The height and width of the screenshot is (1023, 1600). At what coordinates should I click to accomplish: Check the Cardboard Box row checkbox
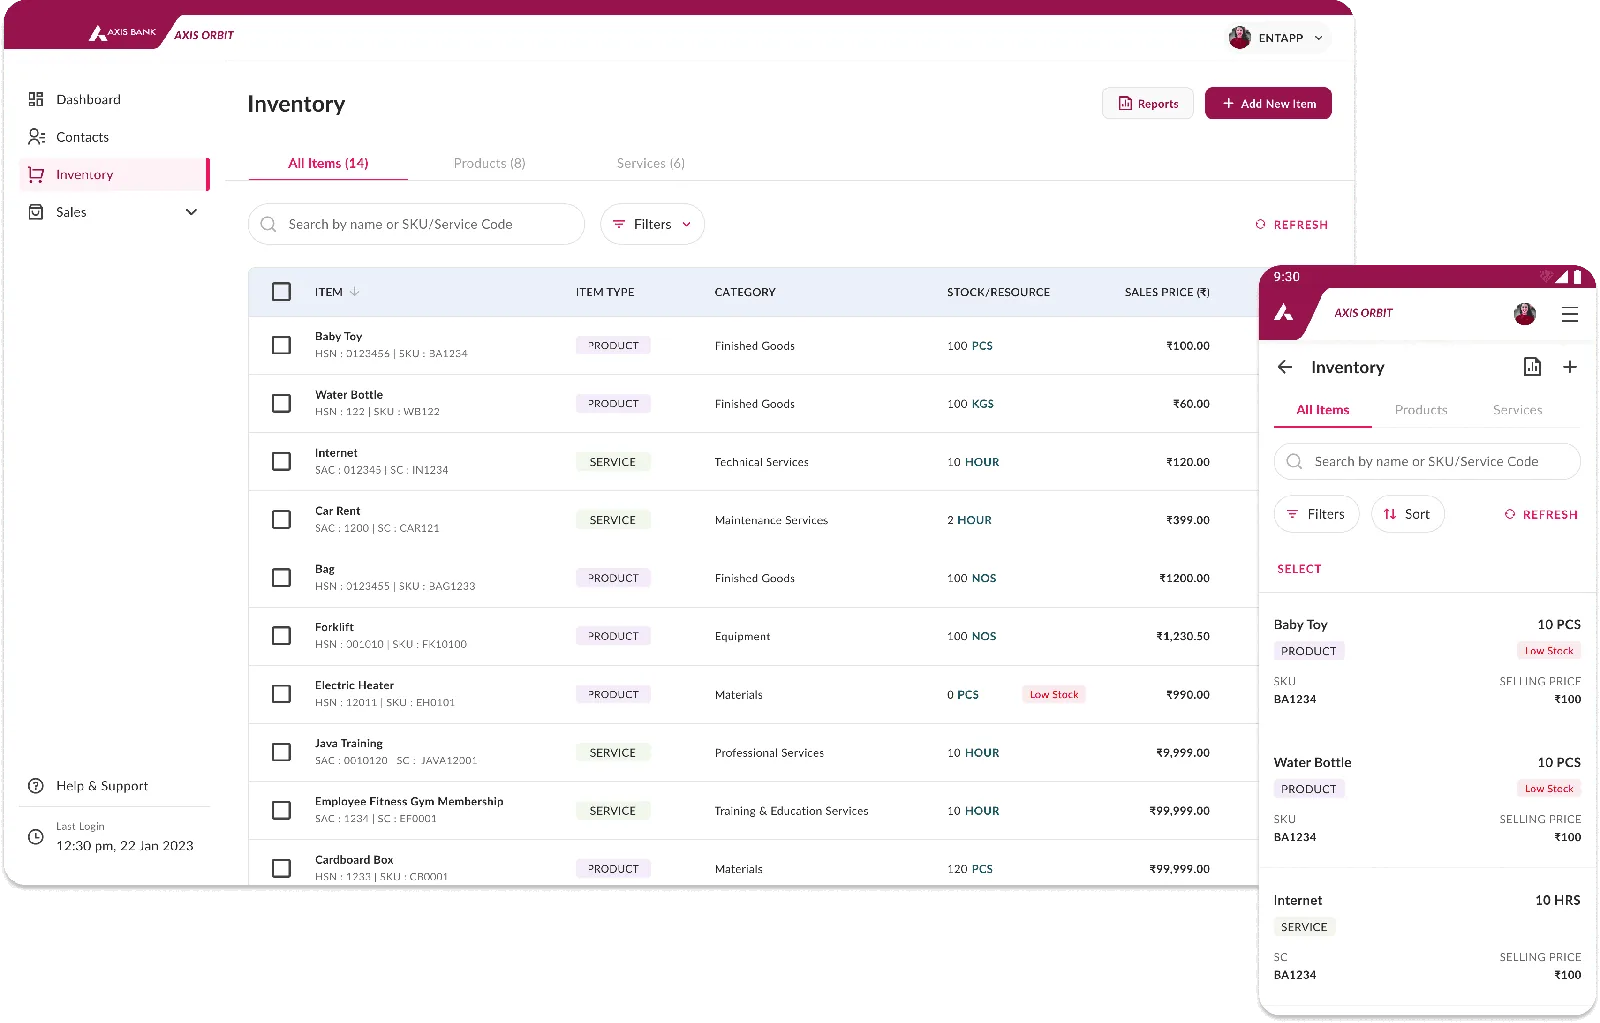pos(282,868)
